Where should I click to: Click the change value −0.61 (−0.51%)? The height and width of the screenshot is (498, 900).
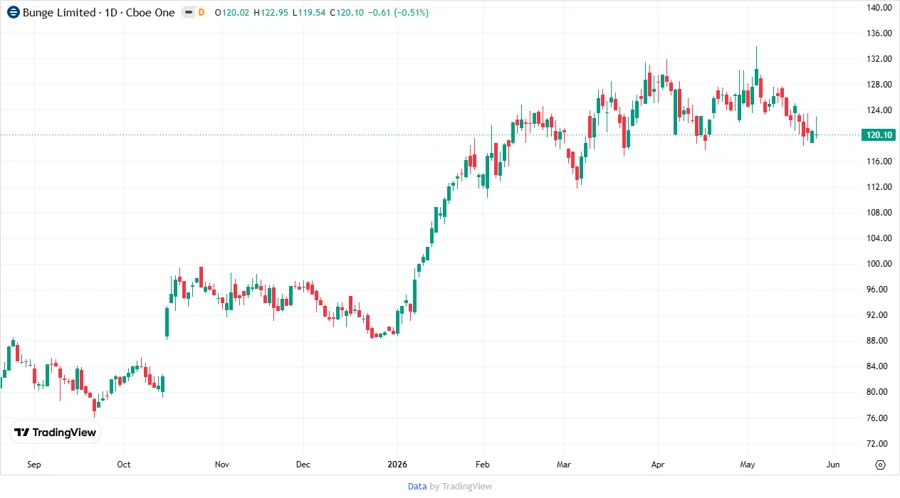tap(398, 13)
